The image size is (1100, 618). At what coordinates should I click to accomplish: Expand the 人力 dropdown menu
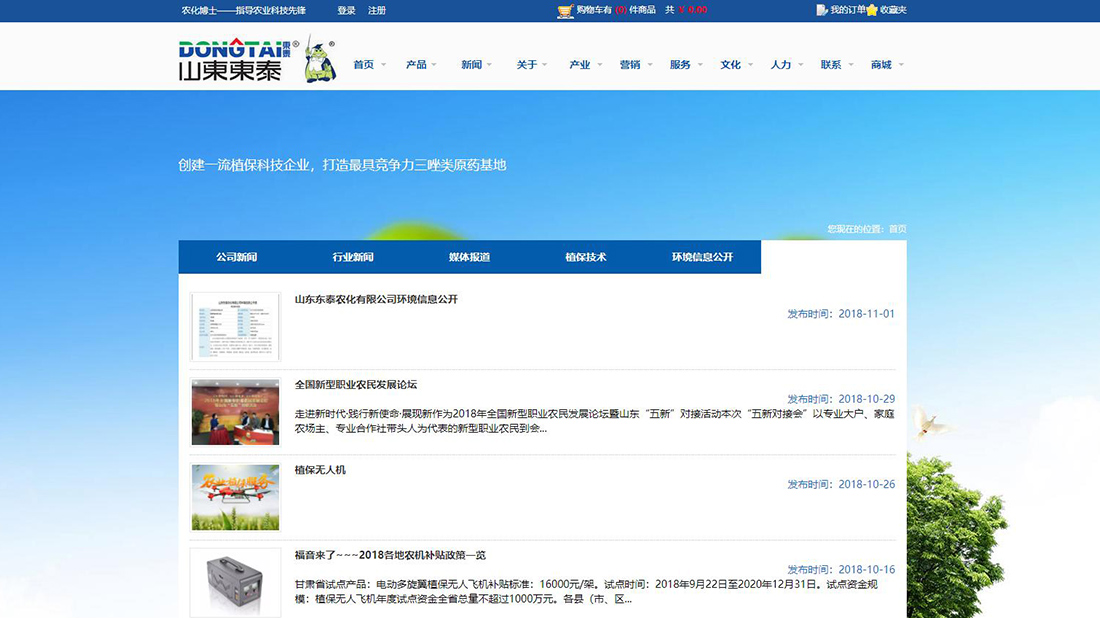click(x=782, y=63)
